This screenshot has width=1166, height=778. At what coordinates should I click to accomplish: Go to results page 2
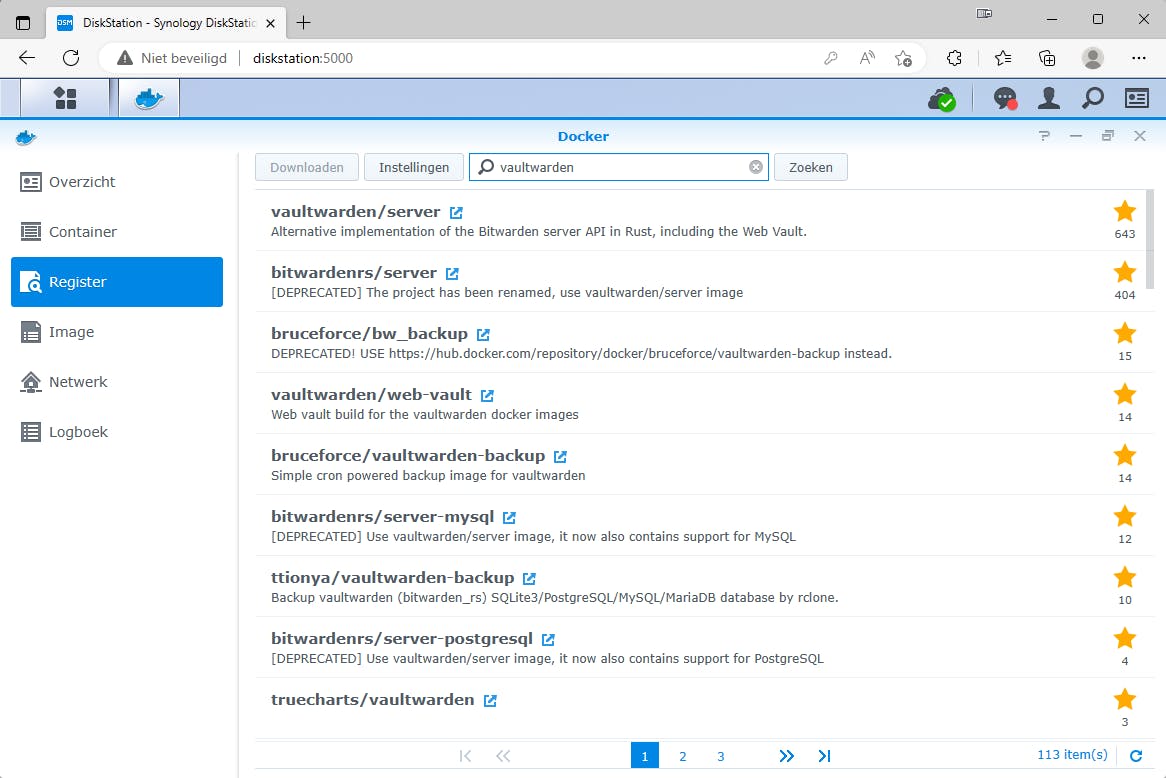click(683, 756)
